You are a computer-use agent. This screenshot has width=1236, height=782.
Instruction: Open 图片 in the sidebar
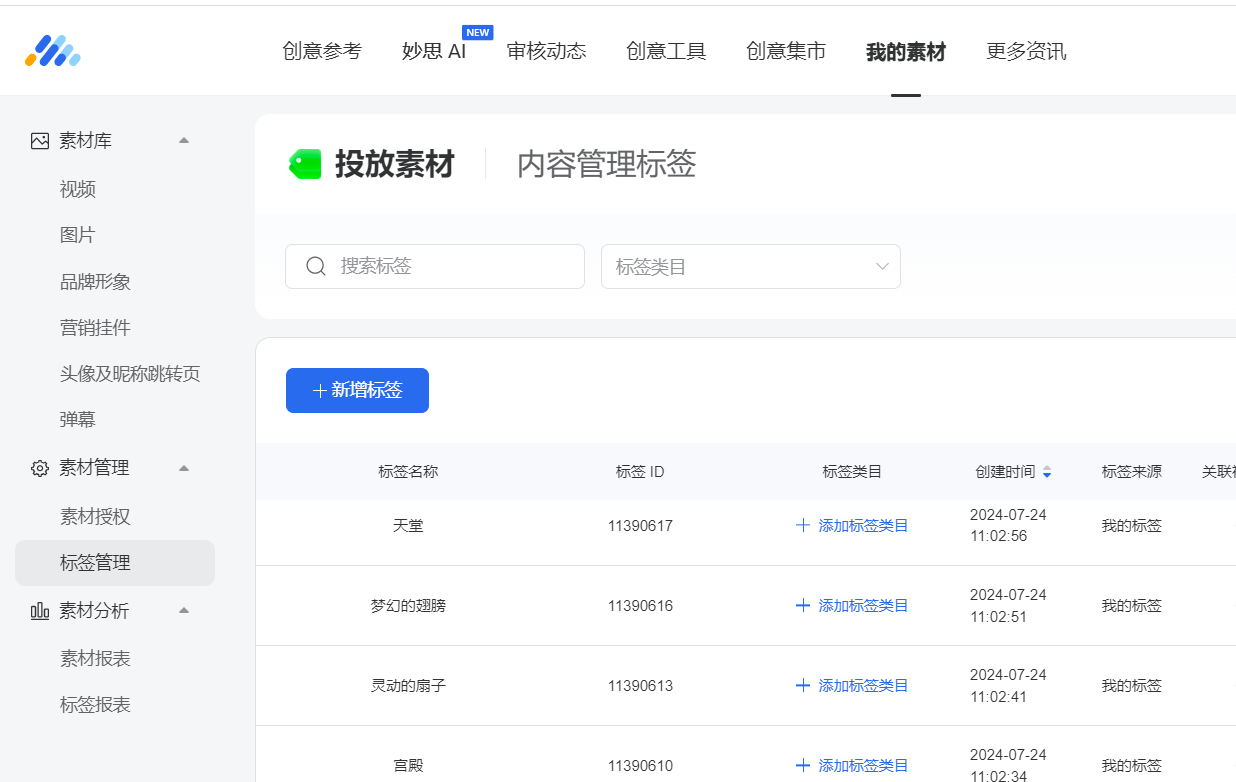[78, 236]
